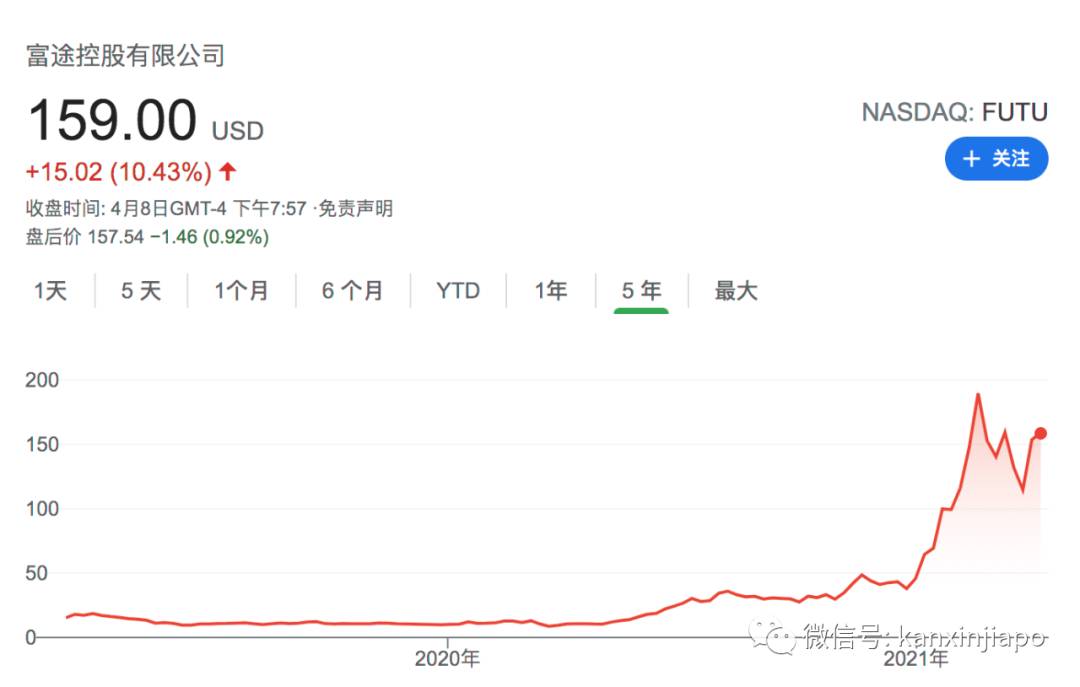The width and height of the screenshot is (1080, 687).
Task: View the 6个月 price chart
Action: click(352, 290)
